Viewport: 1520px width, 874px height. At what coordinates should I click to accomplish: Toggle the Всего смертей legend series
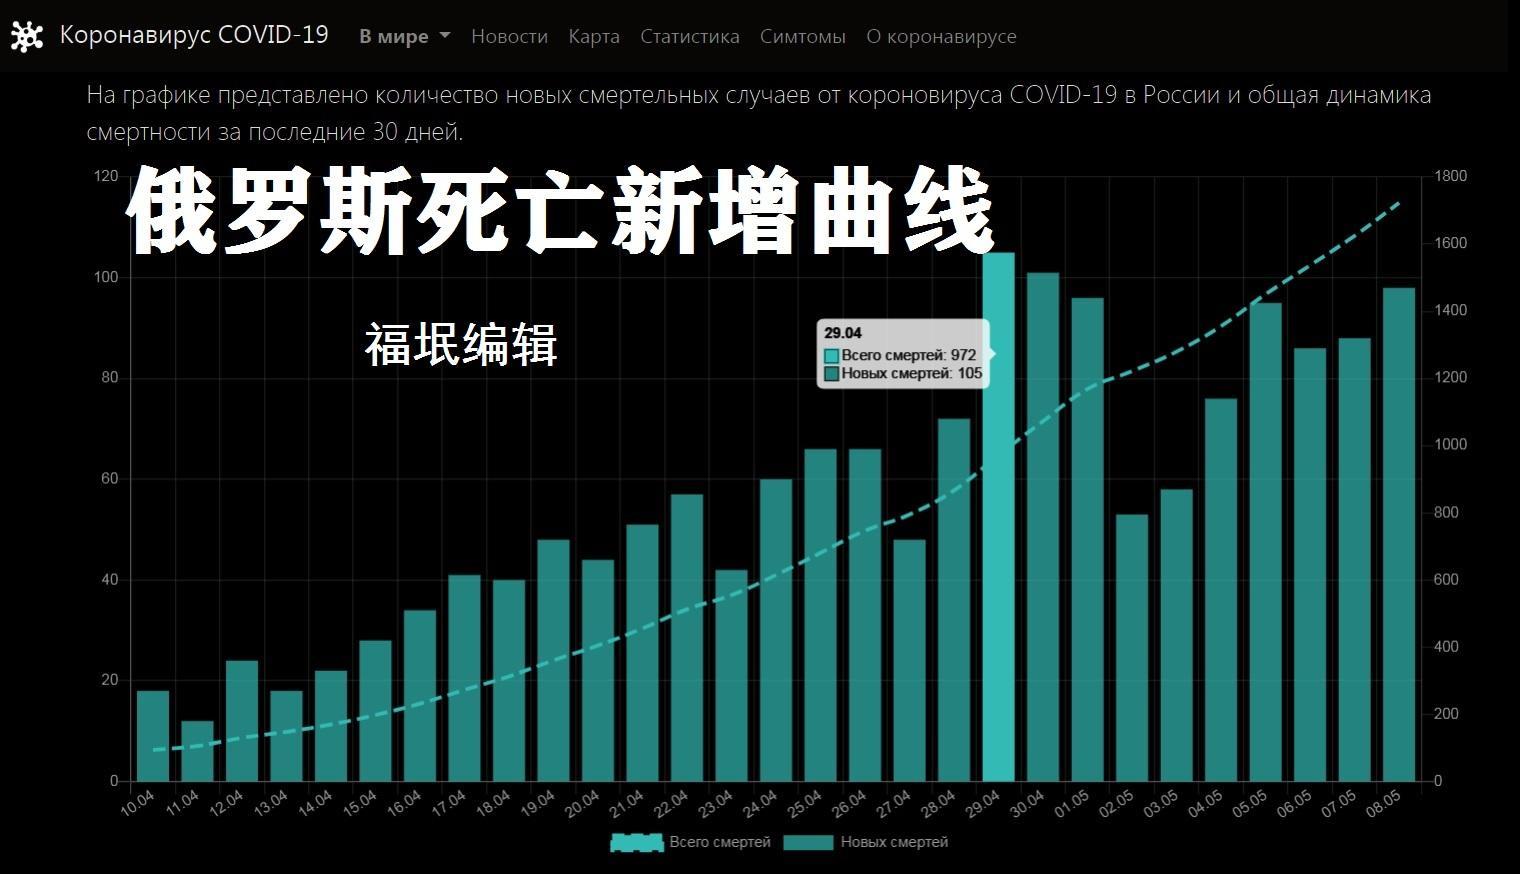click(x=719, y=842)
